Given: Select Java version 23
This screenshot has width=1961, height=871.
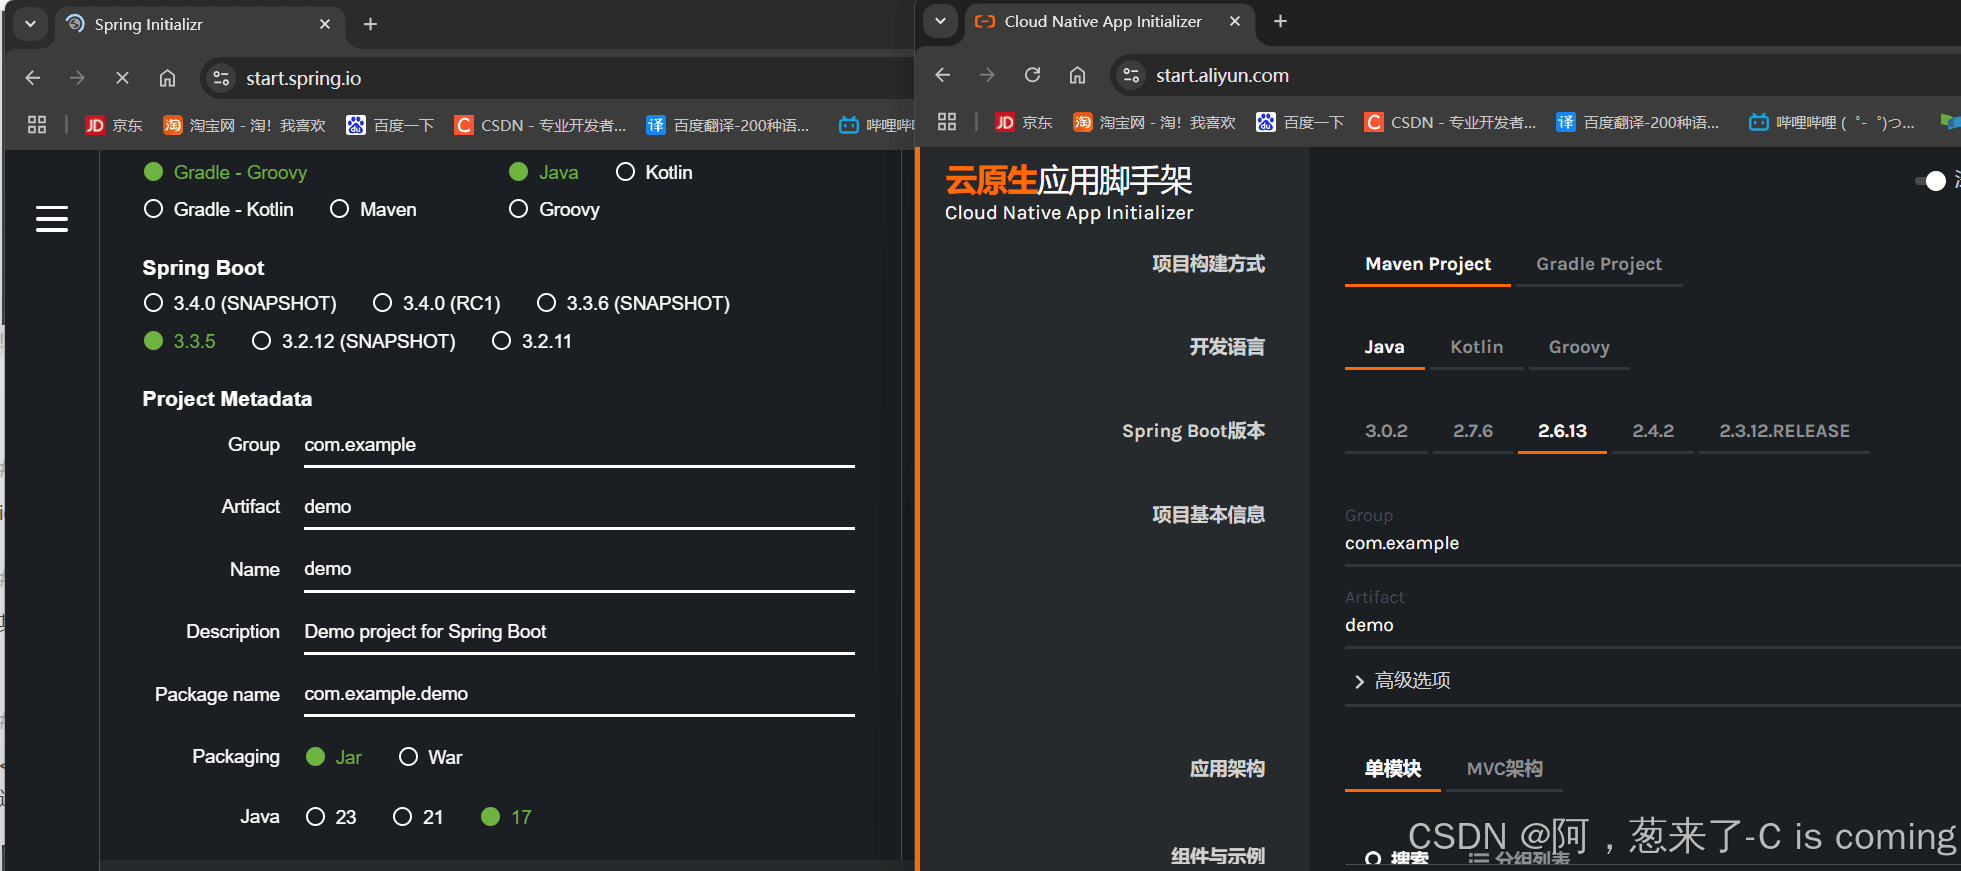Looking at the screenshot, I should click(x=331, y=817).
